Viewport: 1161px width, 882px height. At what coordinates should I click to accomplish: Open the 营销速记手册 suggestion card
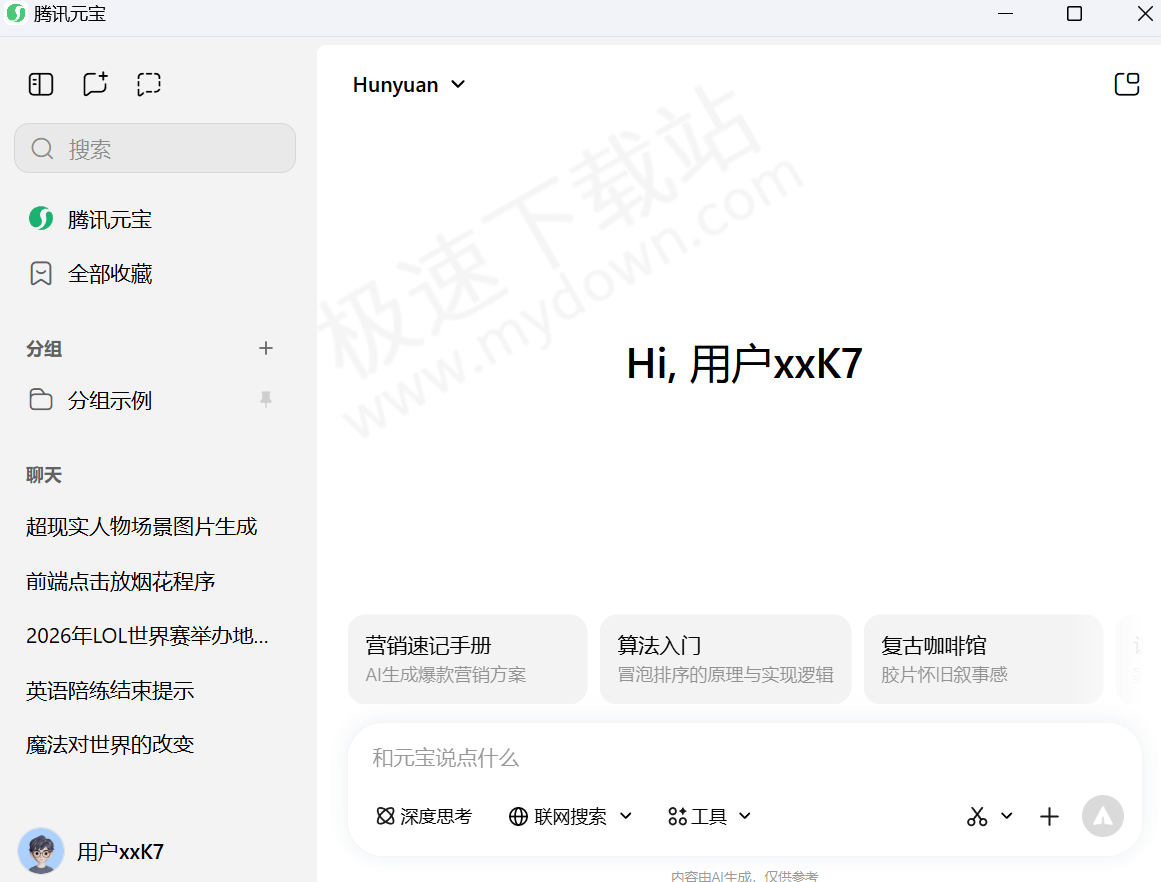[x=467, y=659]
